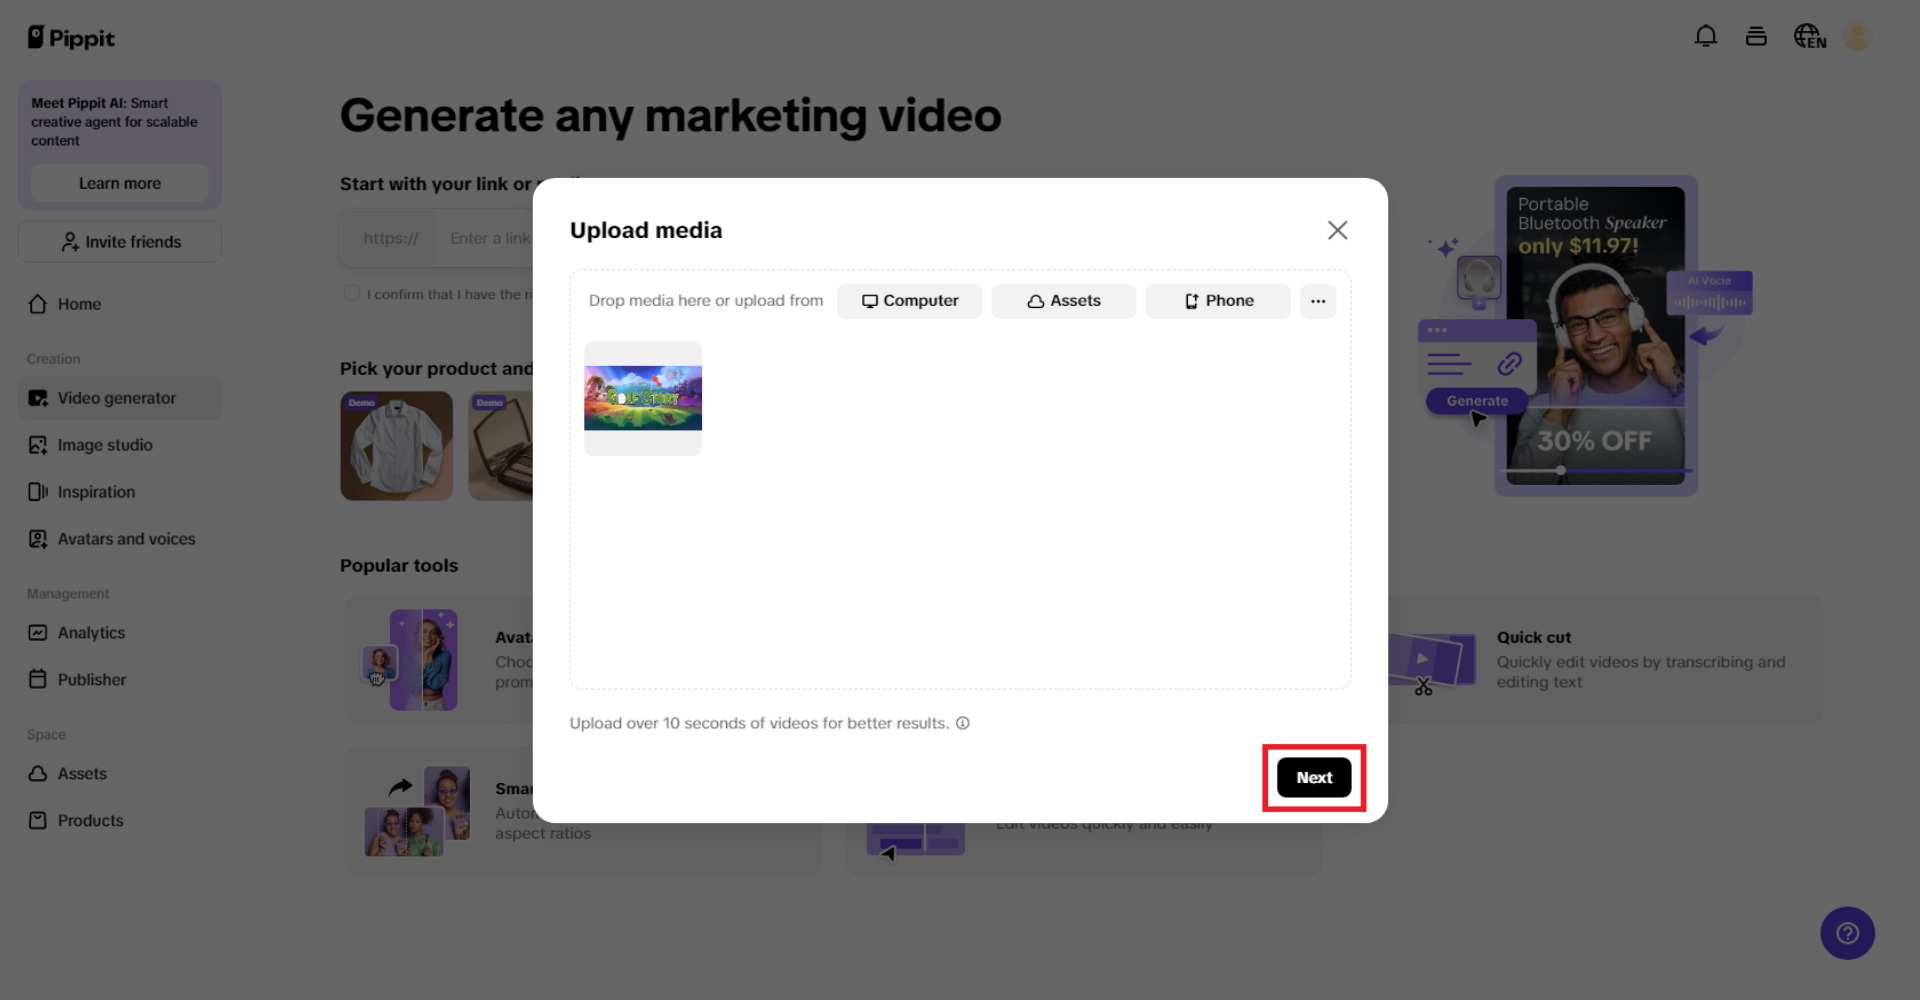
Task: Go to the Home menu item
Action: tap(78, 303)
